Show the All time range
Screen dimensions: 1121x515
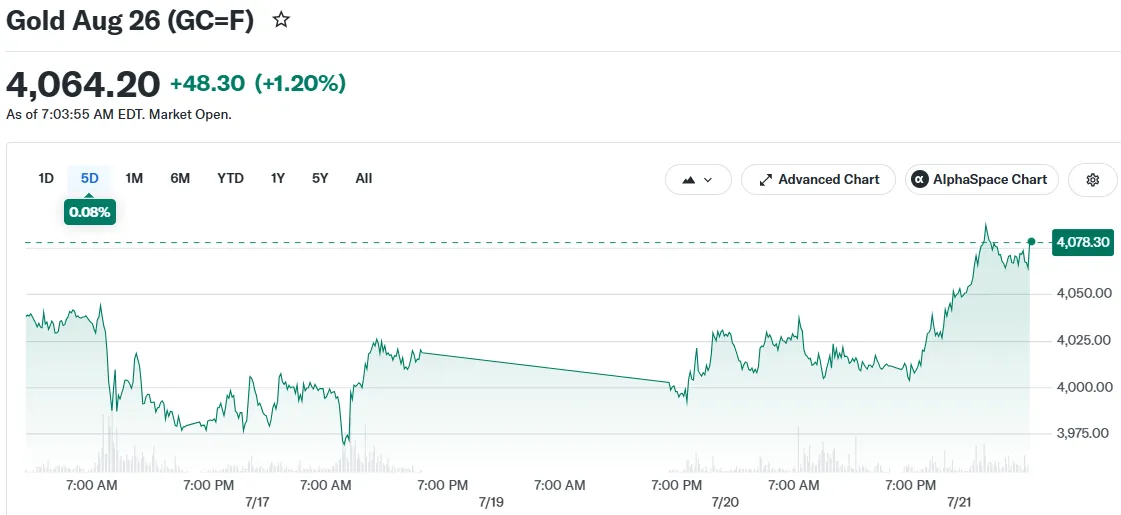coord(364,178)
